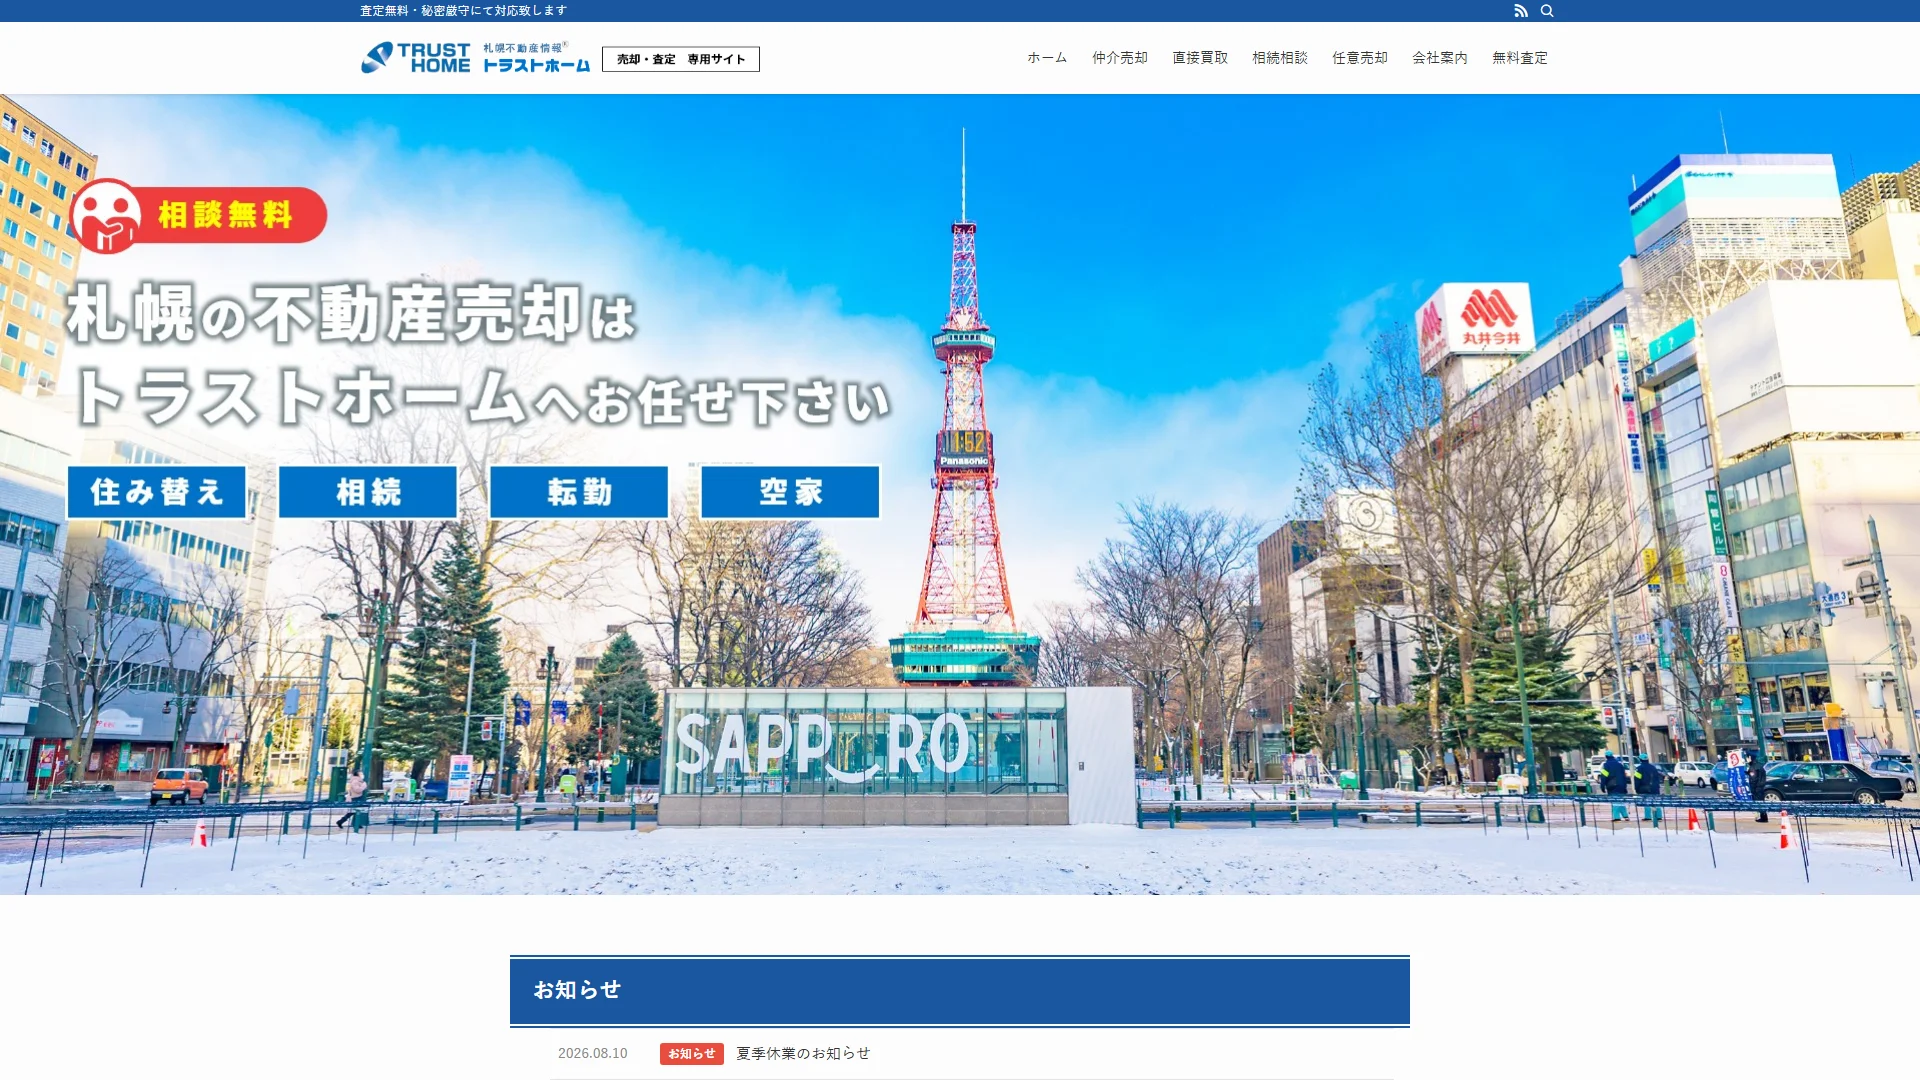Click the 2026.08.10 news date
This screenshot has width=1920, height=1080.
[x=593, y=1053]
